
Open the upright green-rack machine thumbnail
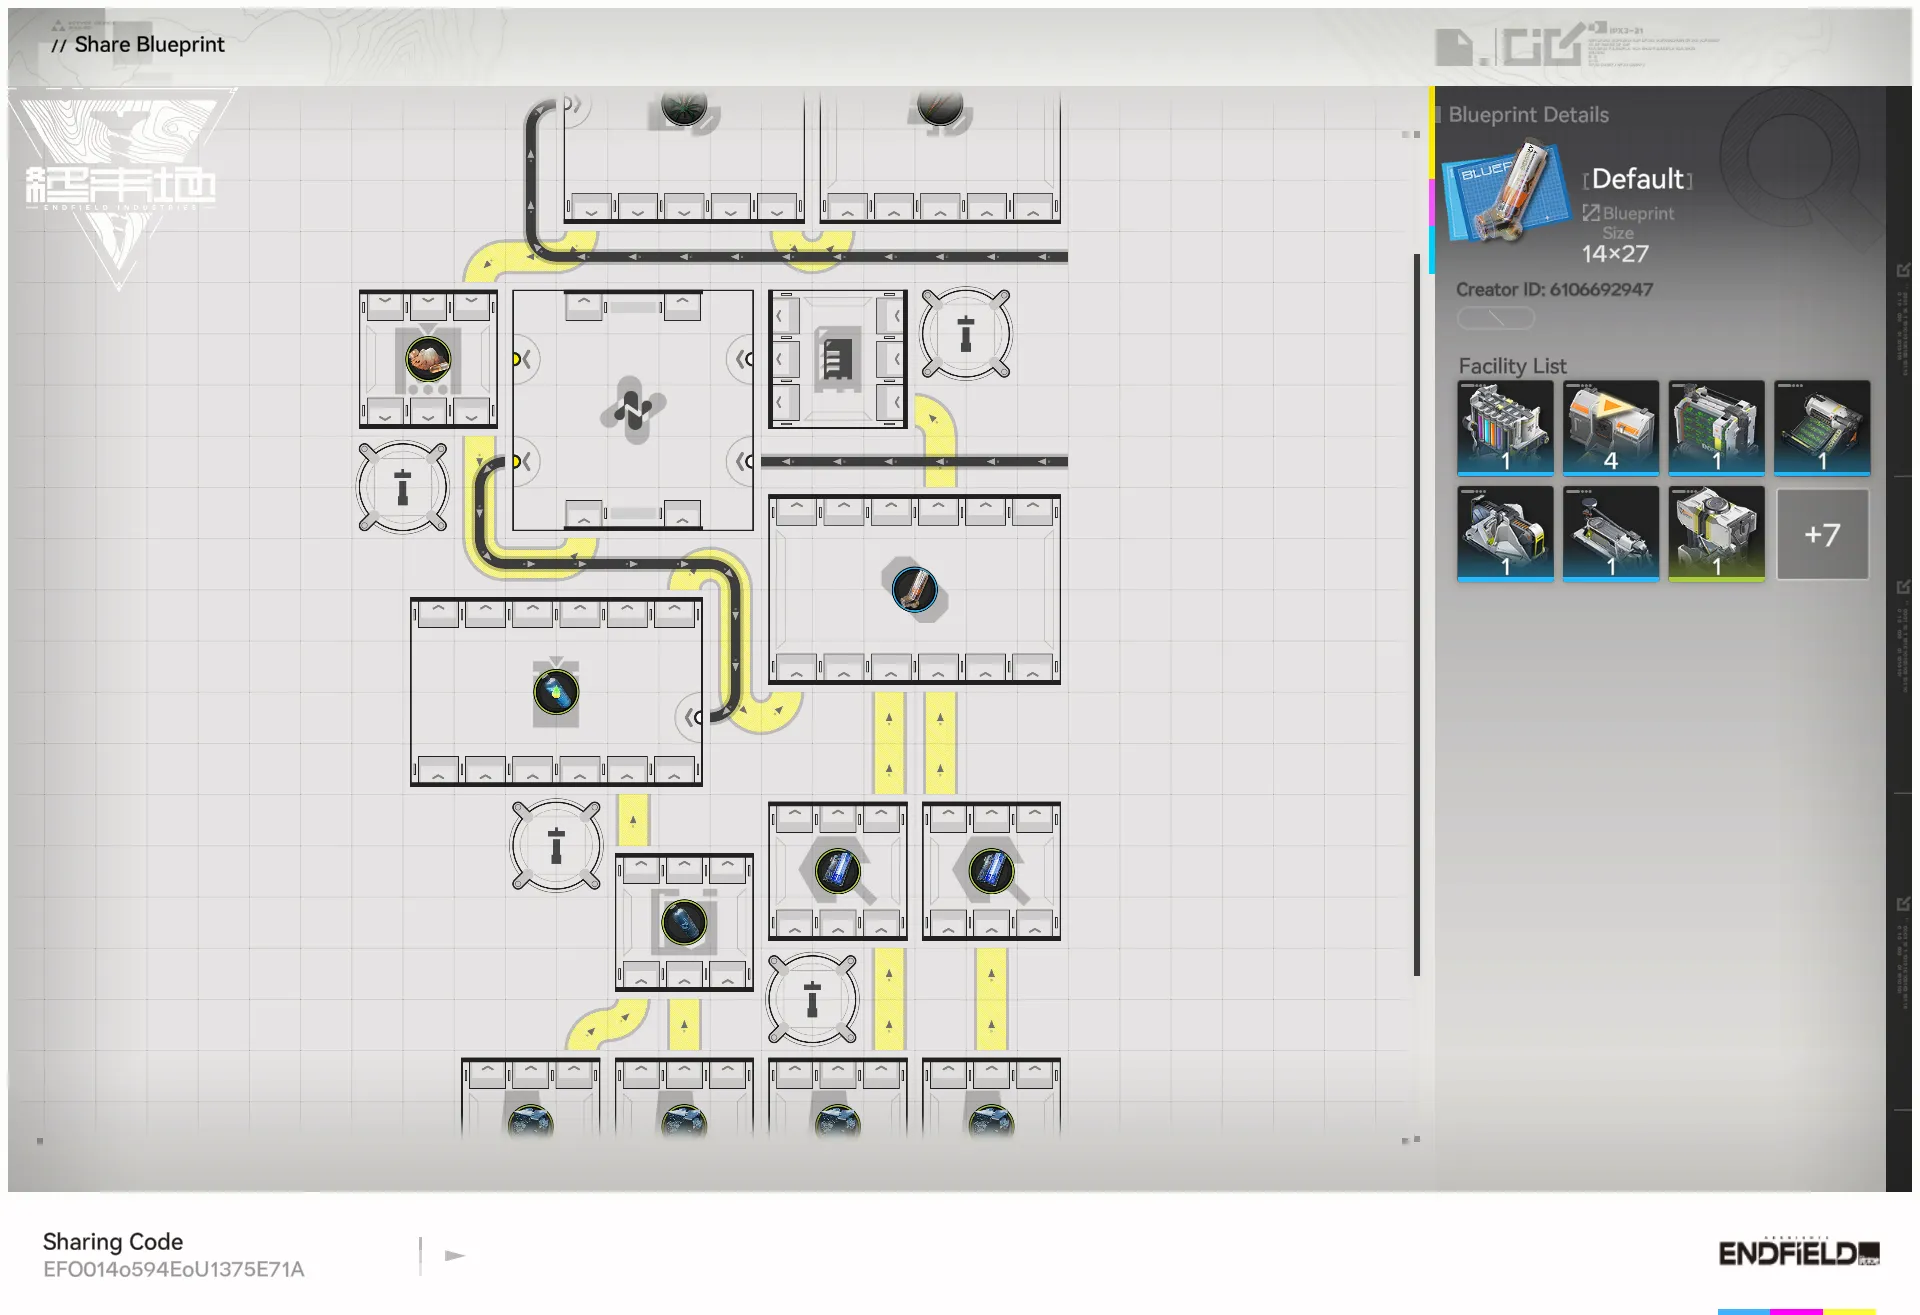tap(1716, 427)
